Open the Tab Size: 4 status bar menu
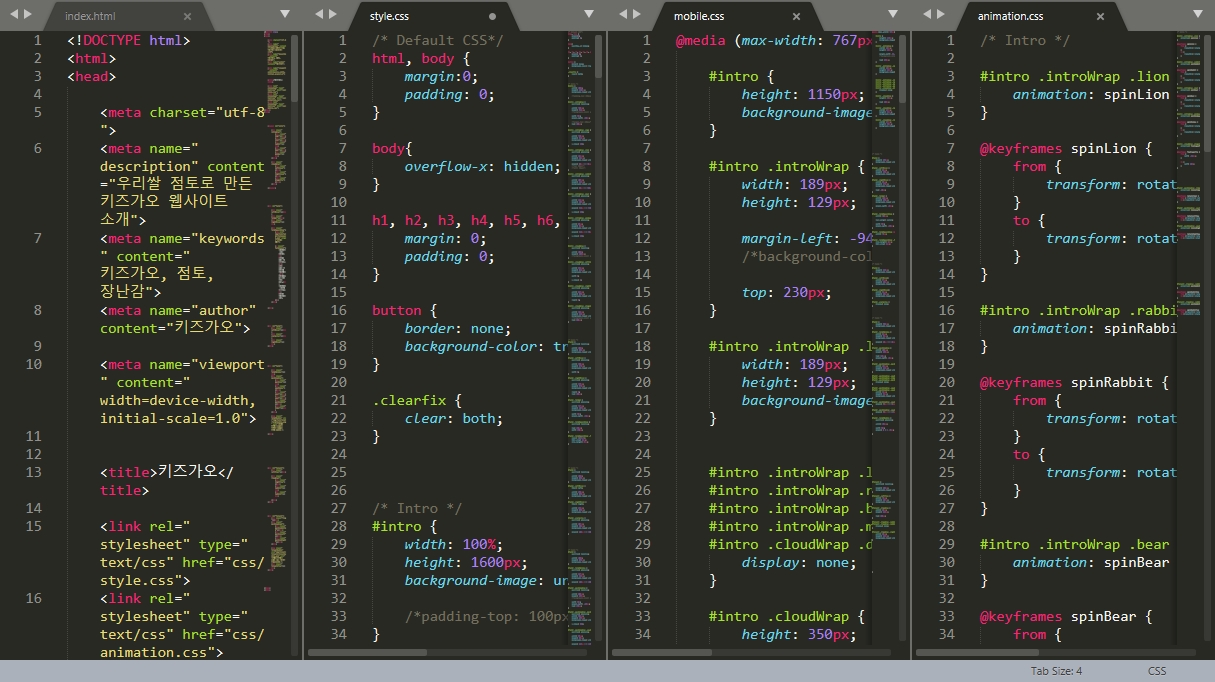This screenshot has height=682, width=1215. click(x=1056, y=671)
